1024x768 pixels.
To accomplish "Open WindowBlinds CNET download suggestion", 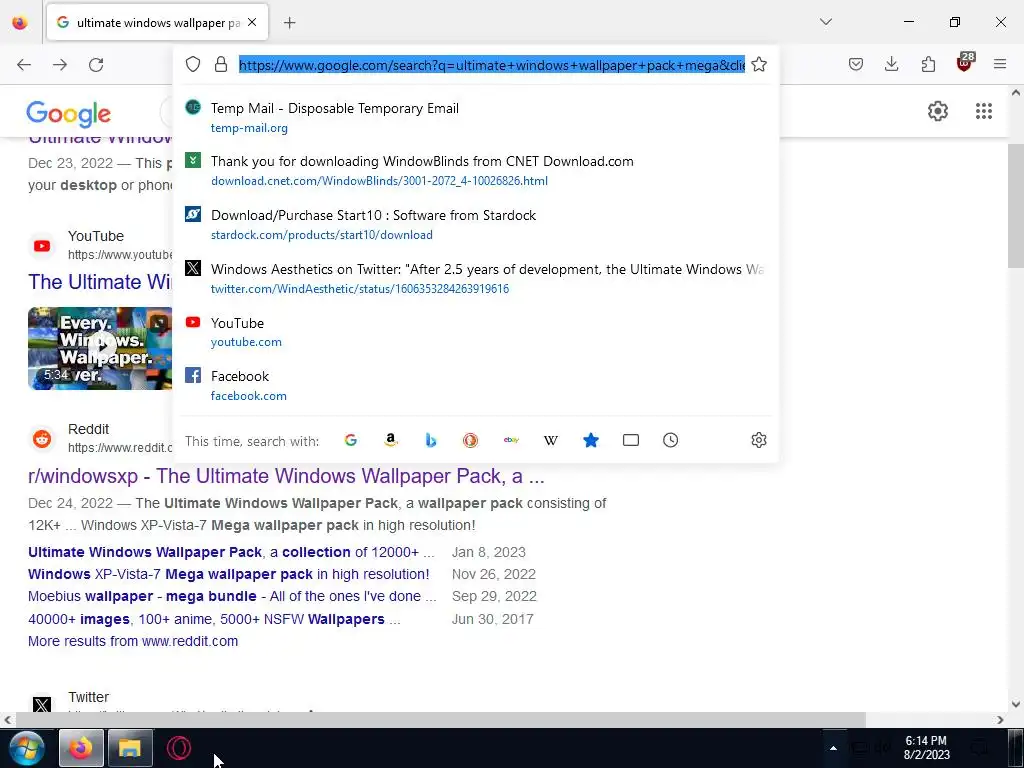I will [x=475, y=170].
